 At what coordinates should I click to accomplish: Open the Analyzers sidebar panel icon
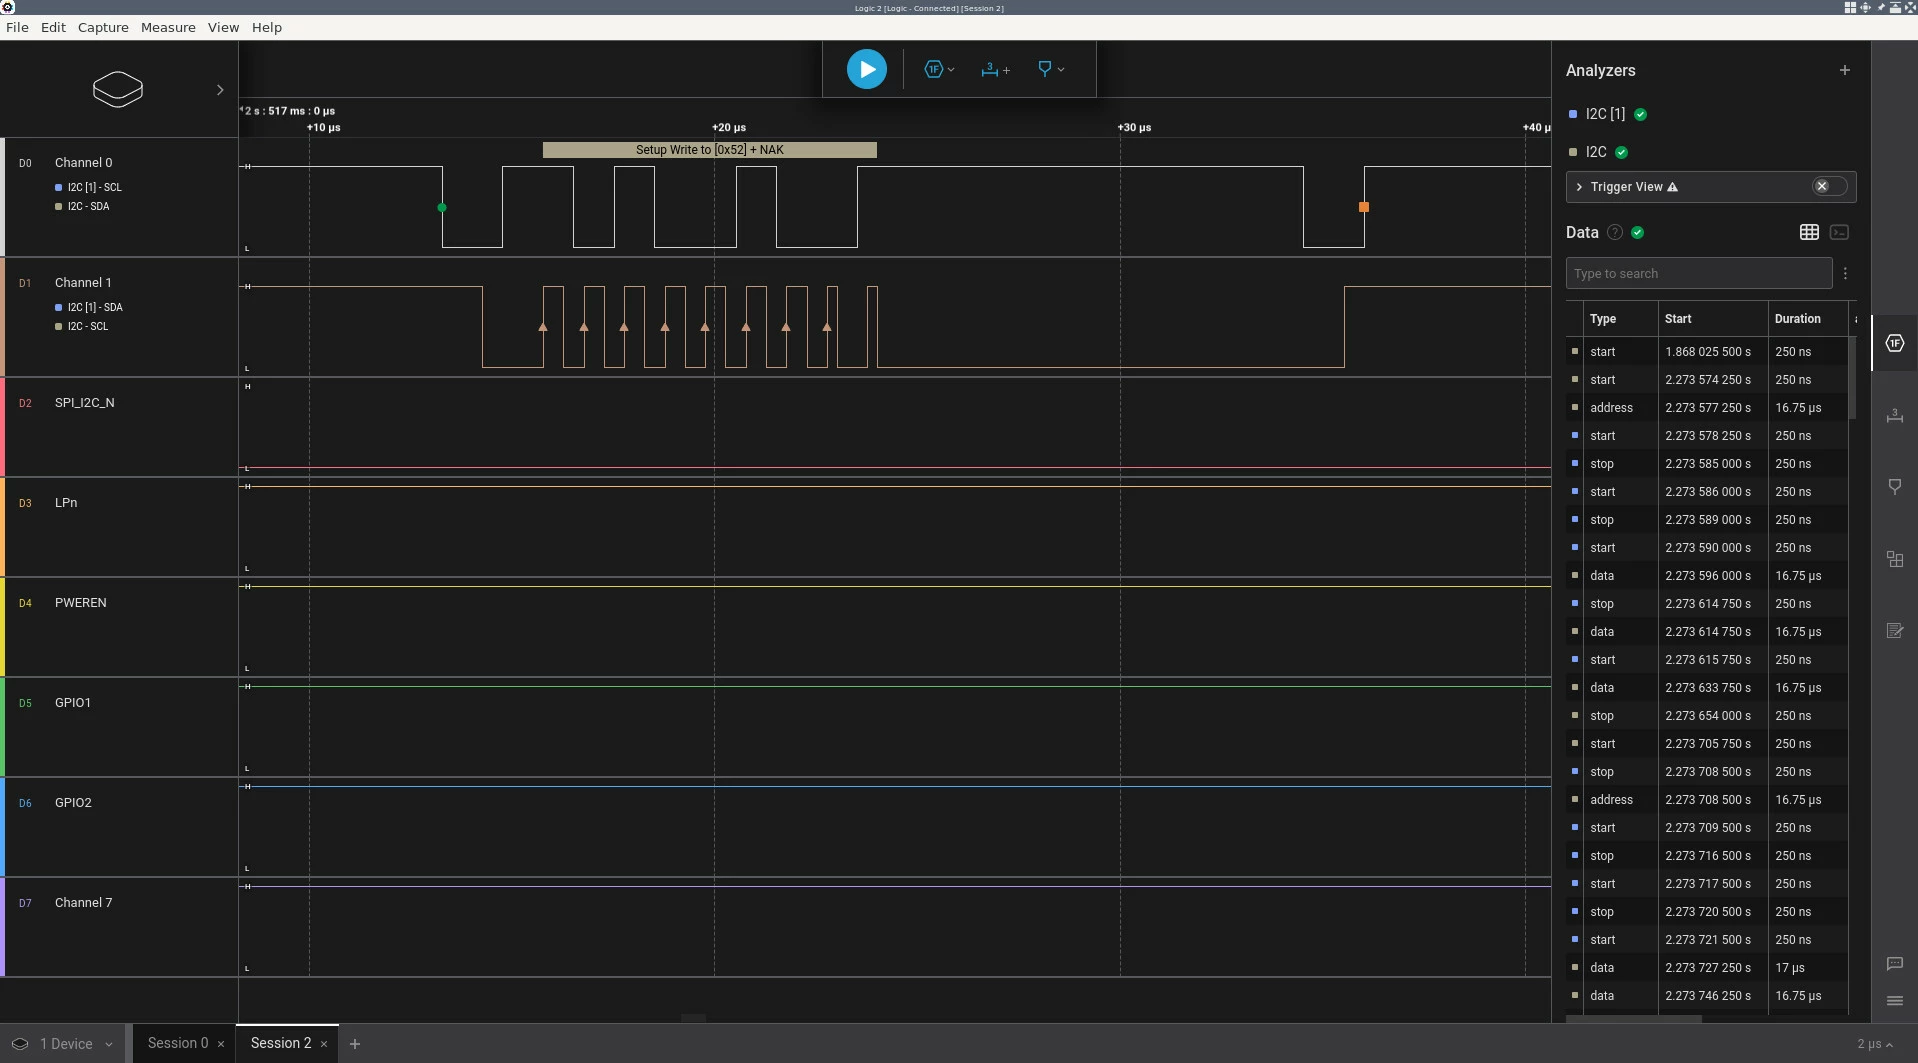coord(1894,343)
